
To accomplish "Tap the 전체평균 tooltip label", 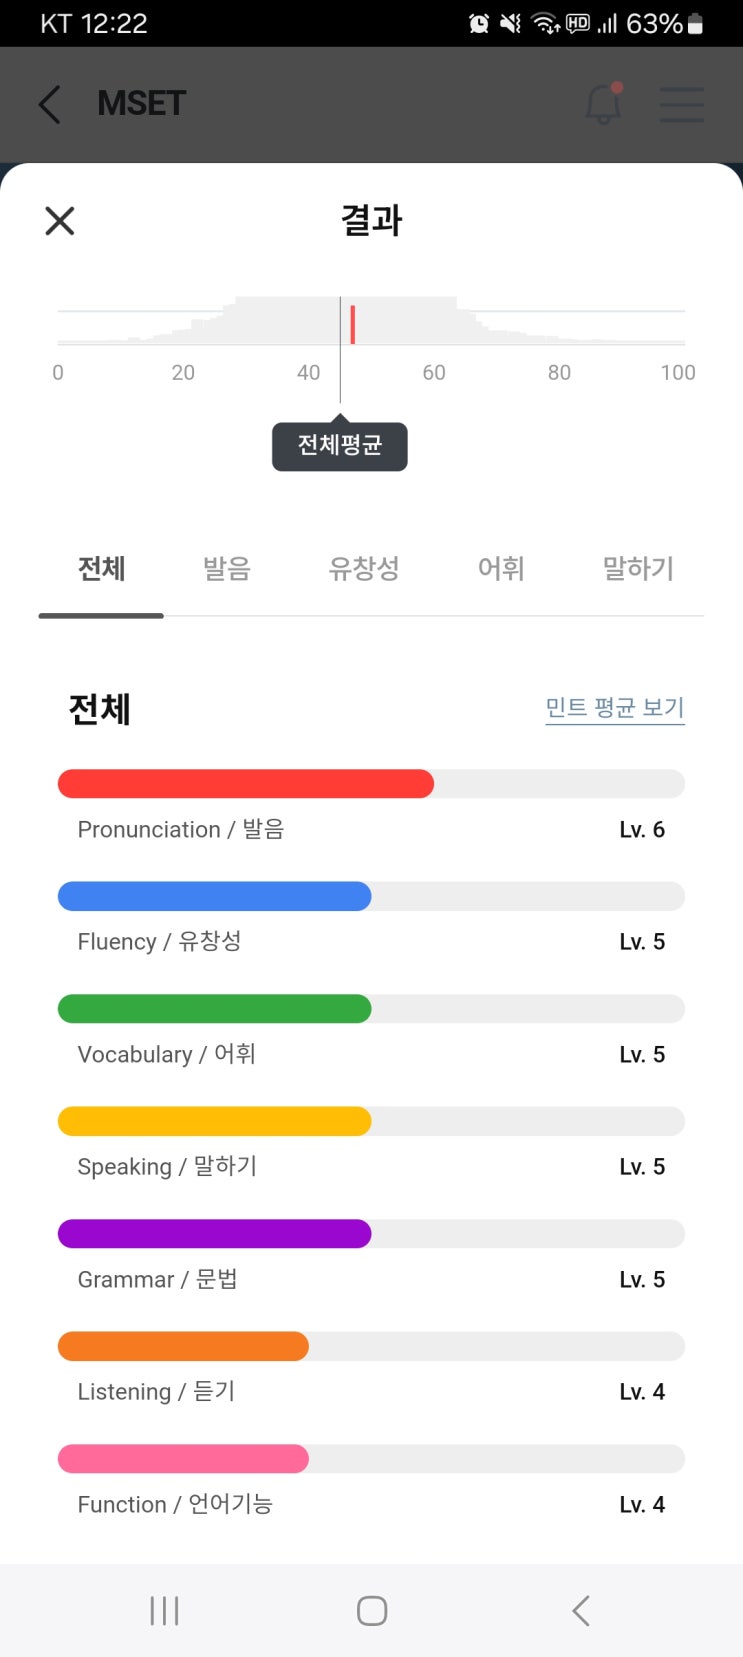I will (340, 446).
